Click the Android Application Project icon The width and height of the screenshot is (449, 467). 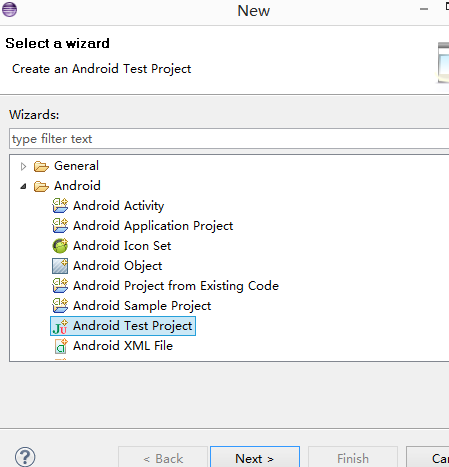[x=60, y=226]
